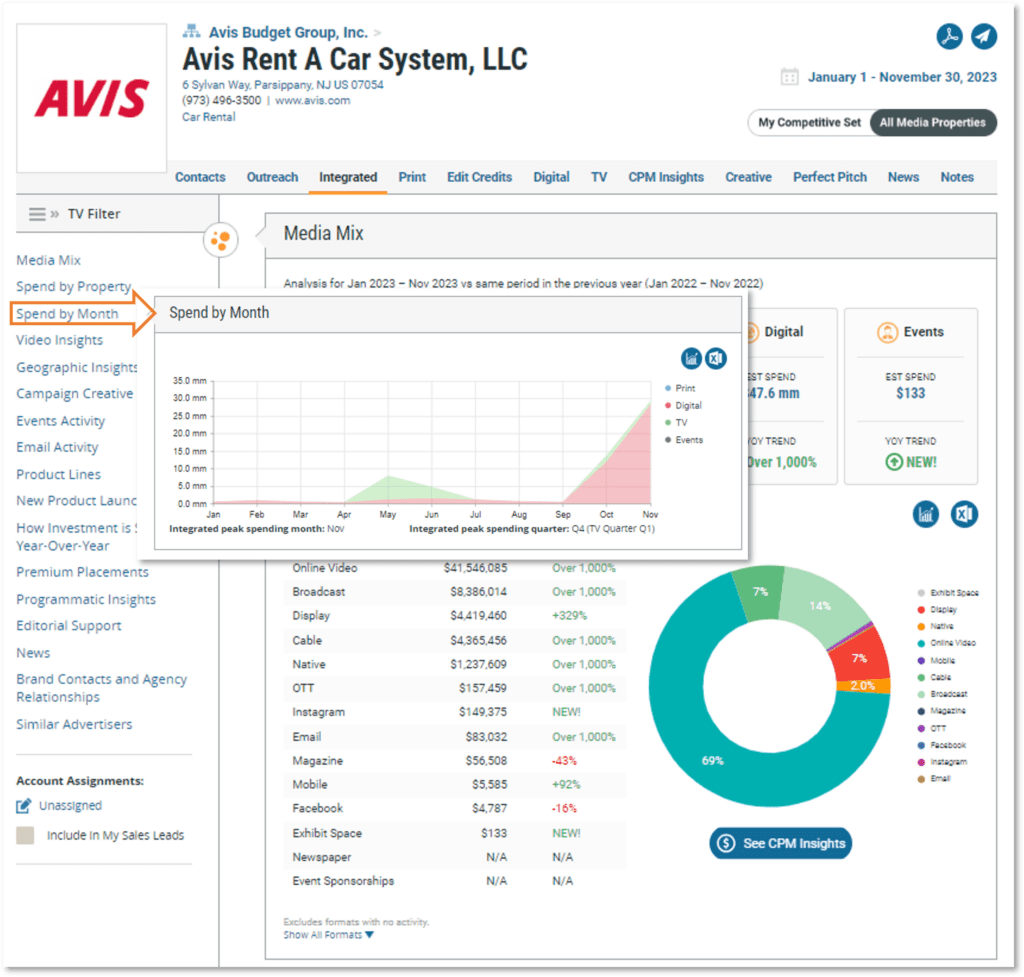1024x977 pixels.
Task: Open Email Activity in the sidebar
Action: (57, 447)
